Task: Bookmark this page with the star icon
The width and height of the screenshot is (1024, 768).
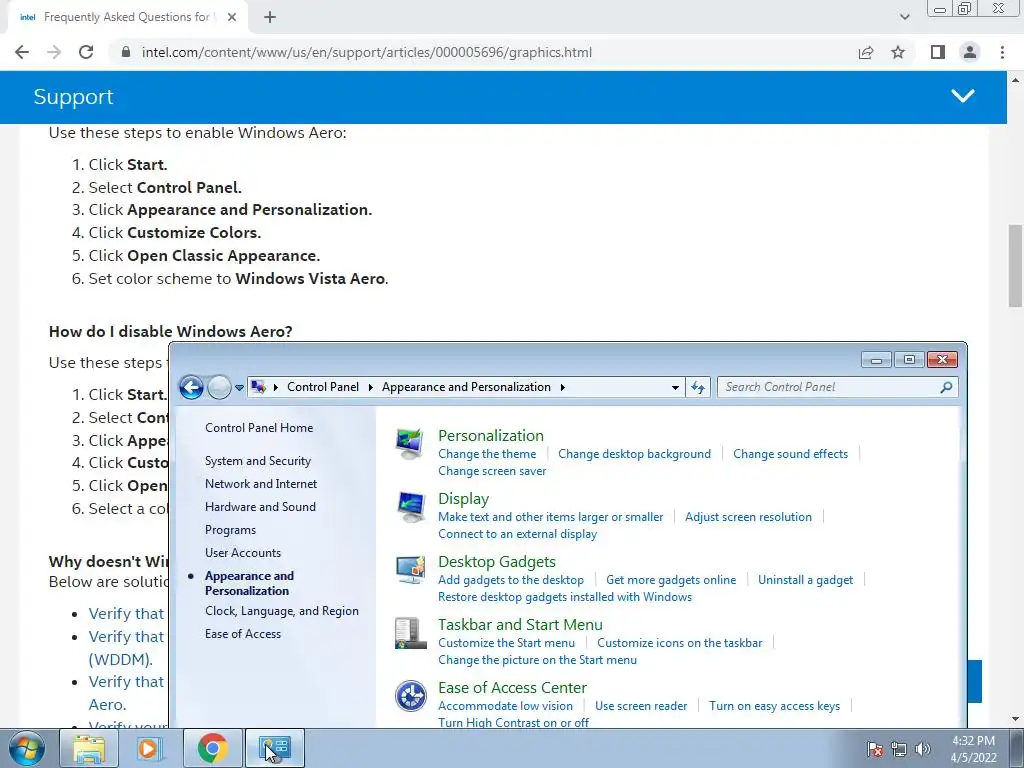Action: [898, 52]
